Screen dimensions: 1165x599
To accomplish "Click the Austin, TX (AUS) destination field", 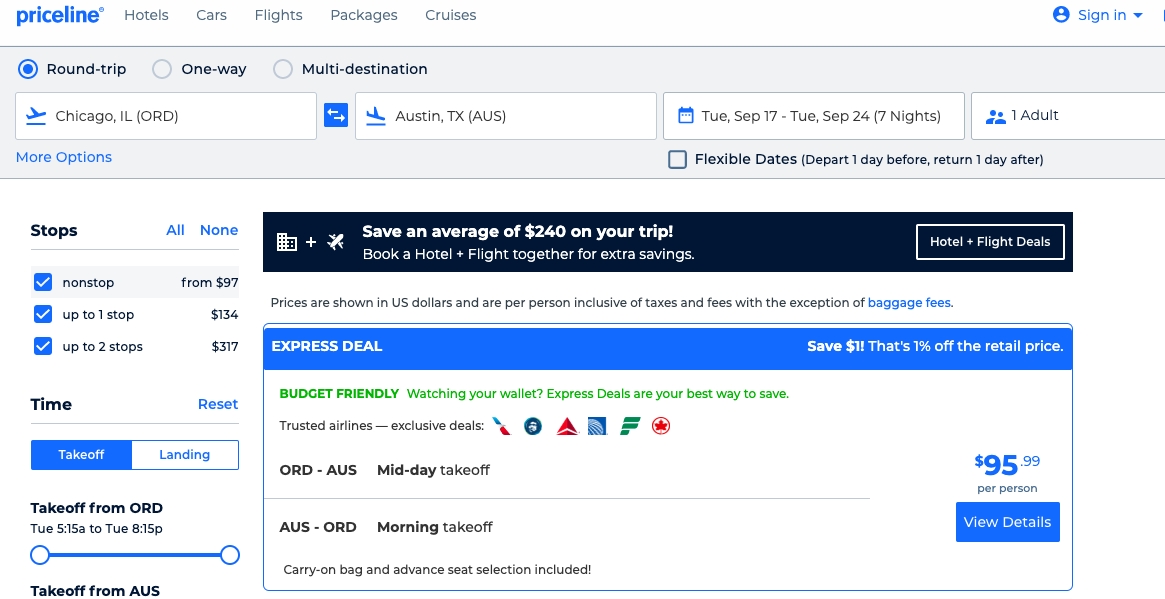I will pyautogui.click(x=506, y=116).
